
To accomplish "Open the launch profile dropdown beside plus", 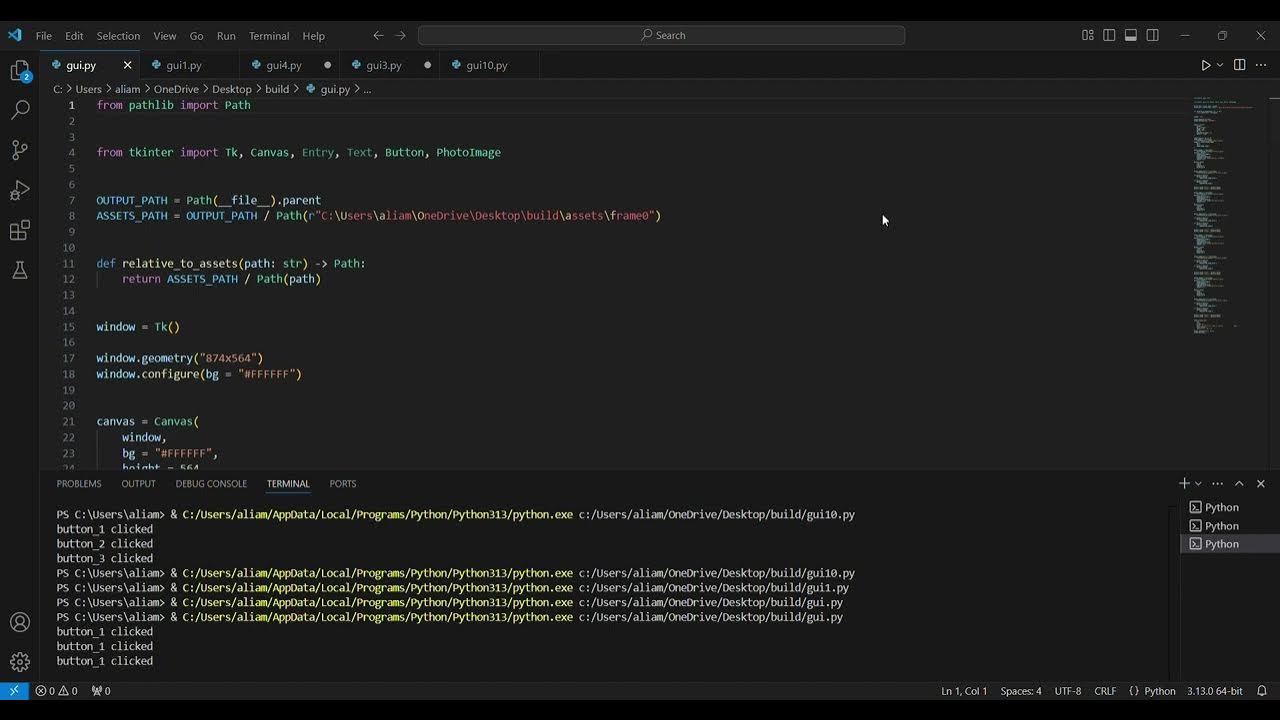I will 1198,484.
